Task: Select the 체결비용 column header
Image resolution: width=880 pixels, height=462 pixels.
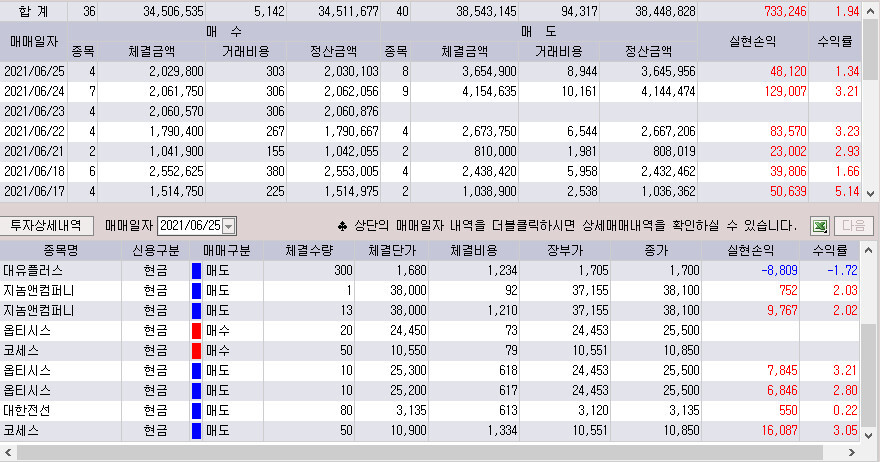Action: 474,250
